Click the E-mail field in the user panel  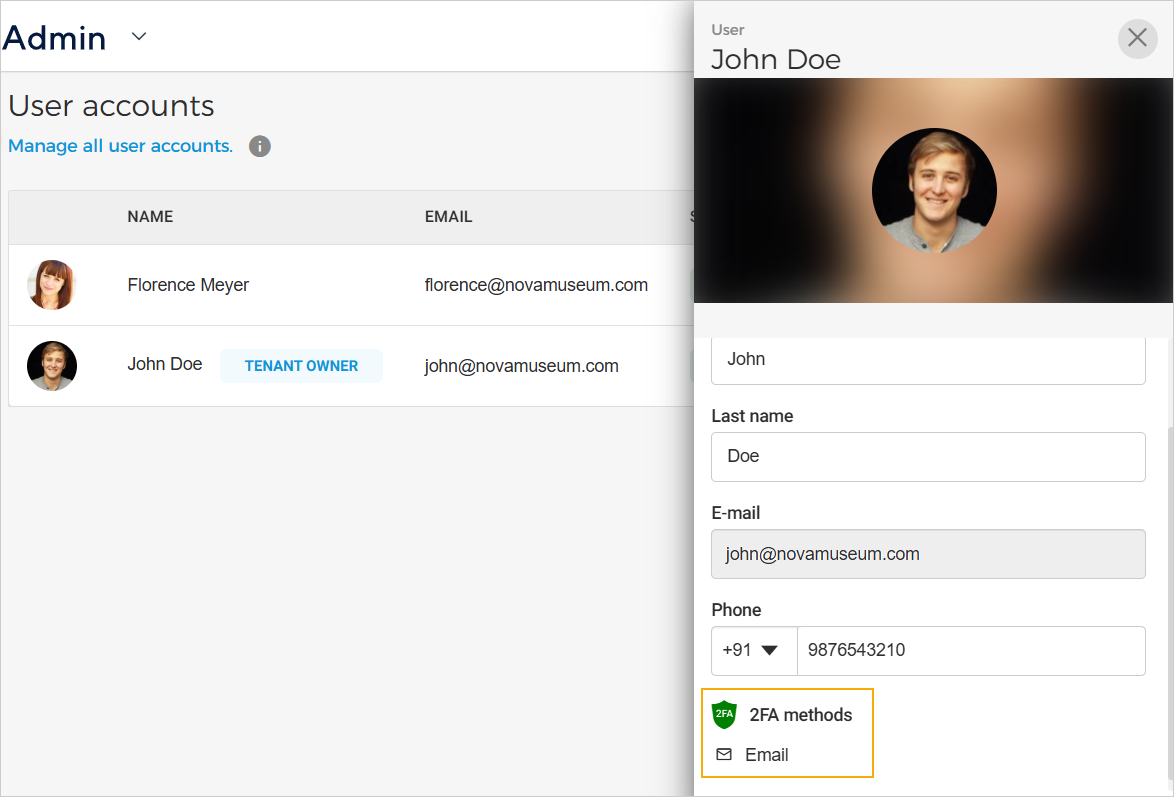coord(927,554)
